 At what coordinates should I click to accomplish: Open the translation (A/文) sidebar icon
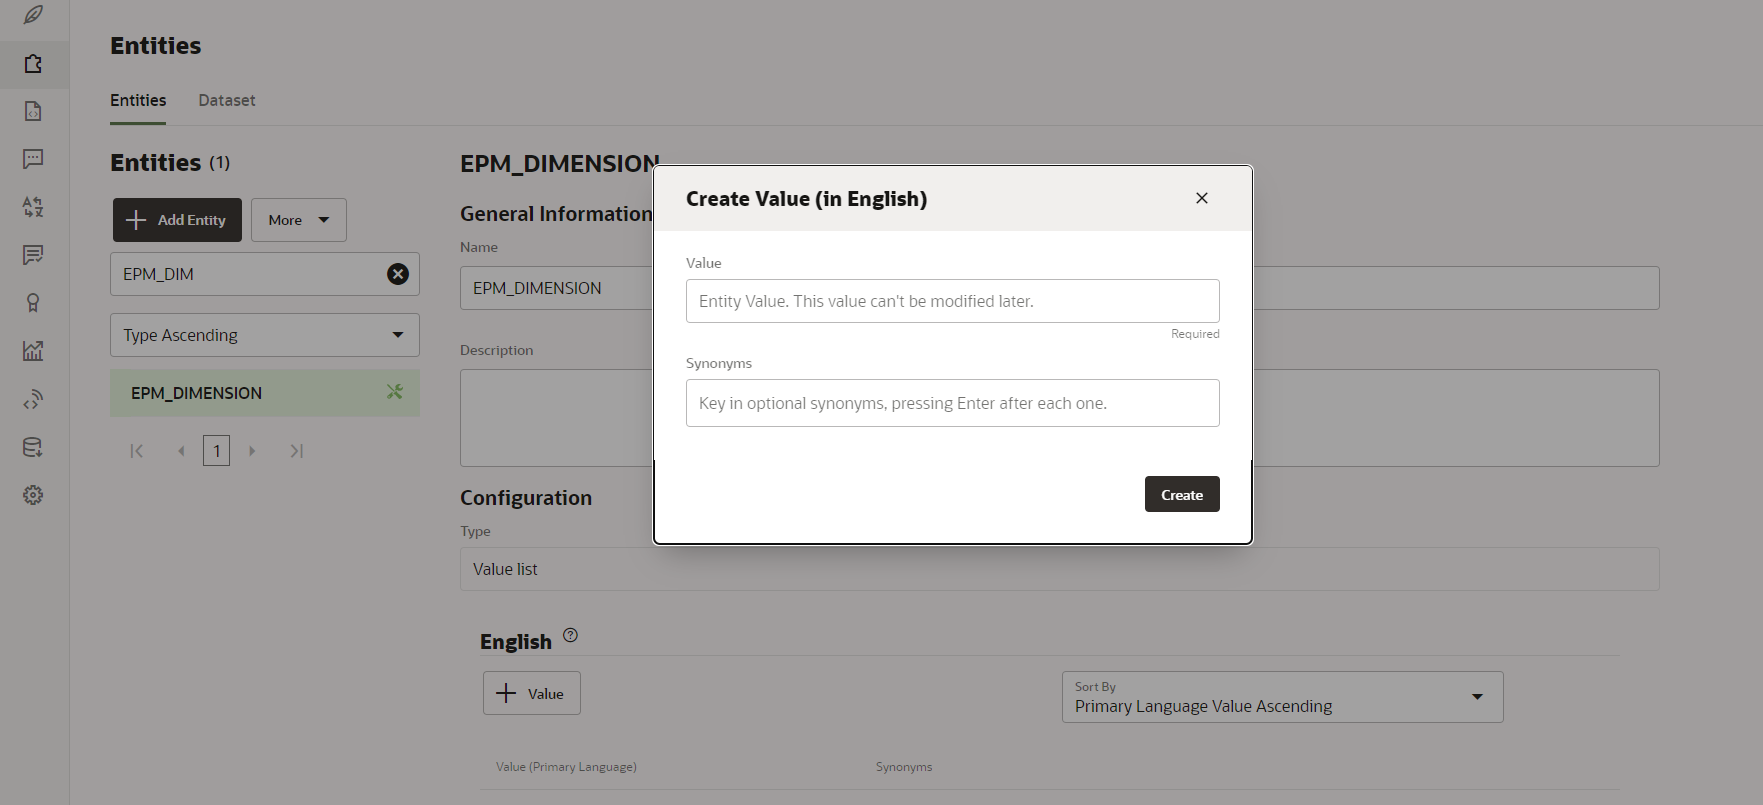pos(33,207)
